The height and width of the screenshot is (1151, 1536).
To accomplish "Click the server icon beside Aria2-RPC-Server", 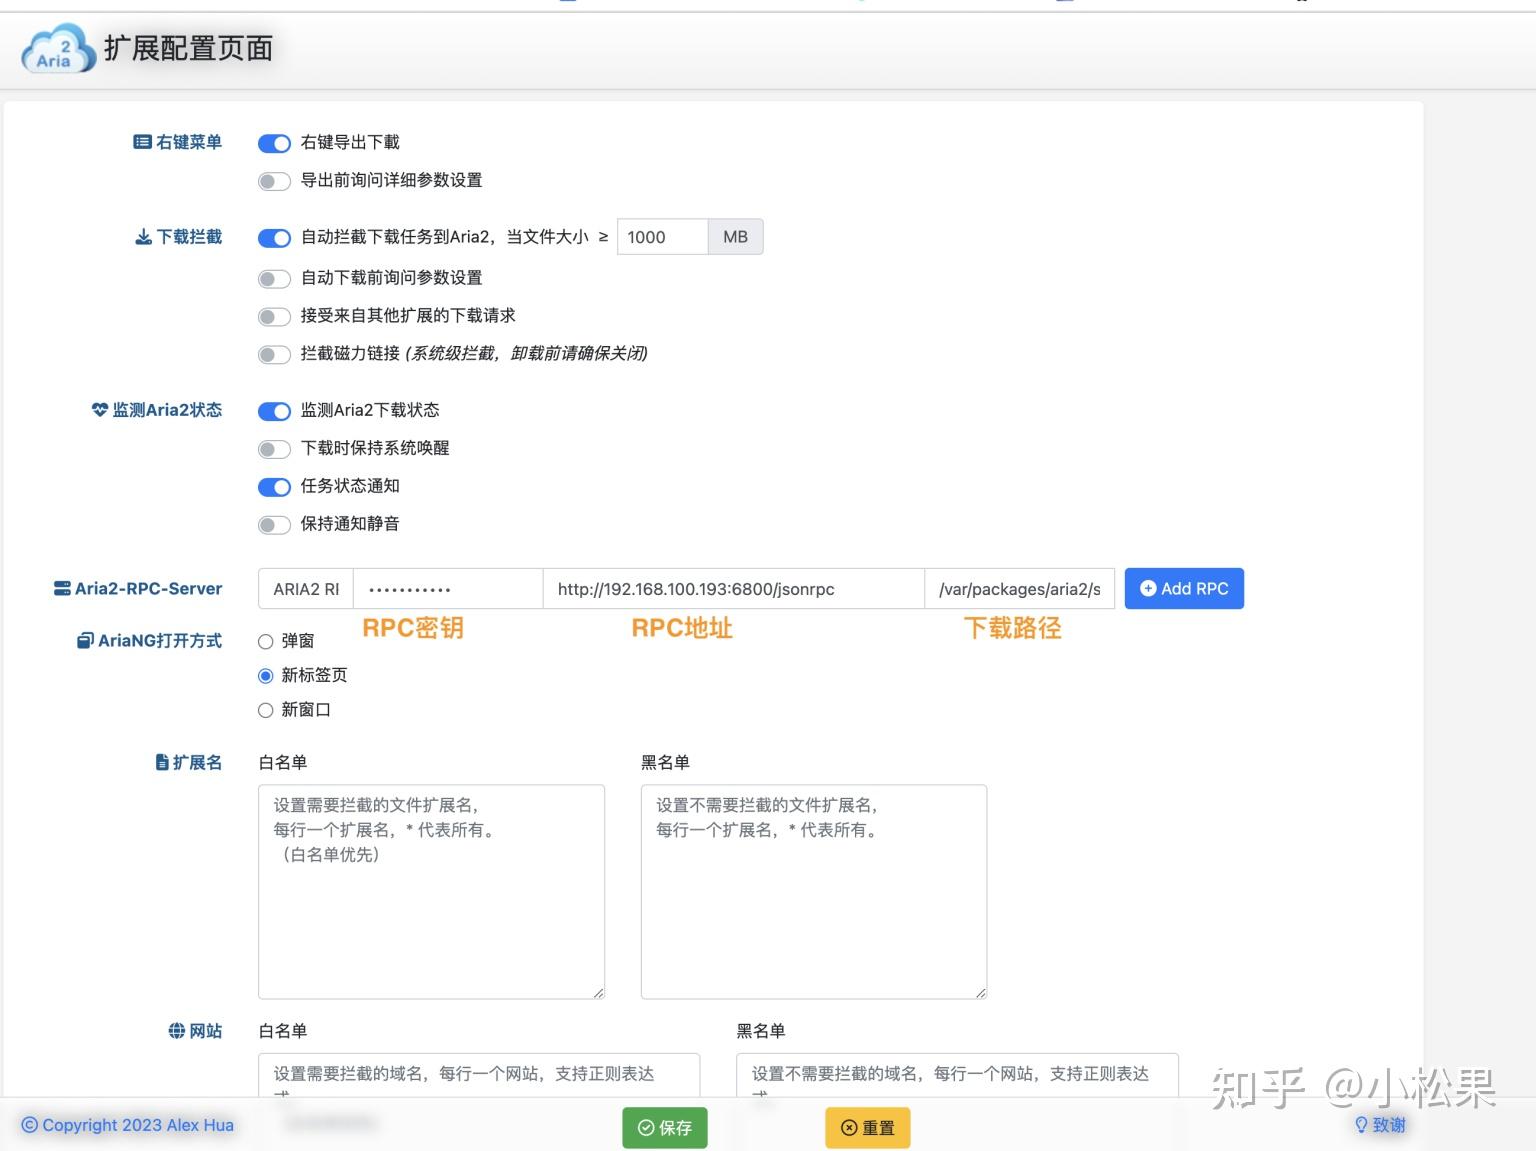I will [x=61, y=588].
